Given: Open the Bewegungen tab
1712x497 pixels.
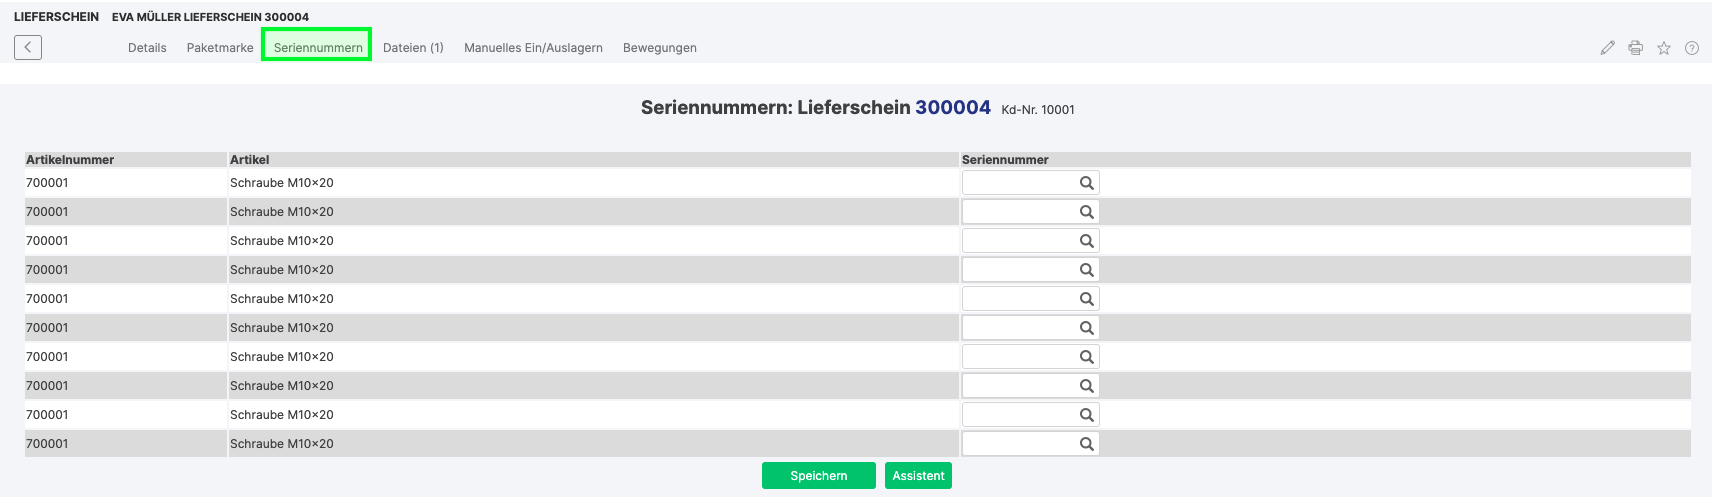Looking at the screenshot, I should 660,48.
